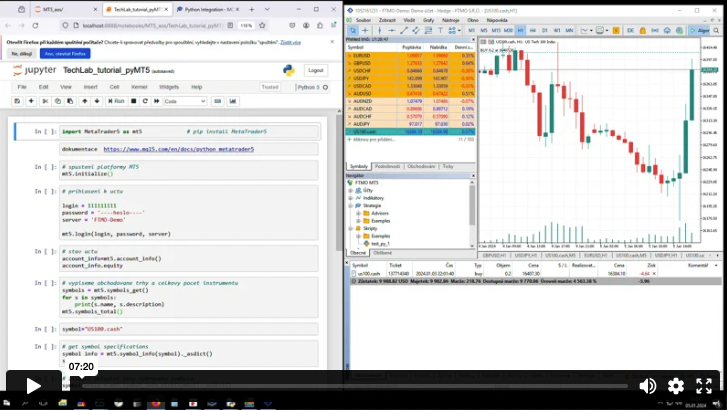
Task: Switch chart to the H4 timeframe
Action: coord(532,30)
